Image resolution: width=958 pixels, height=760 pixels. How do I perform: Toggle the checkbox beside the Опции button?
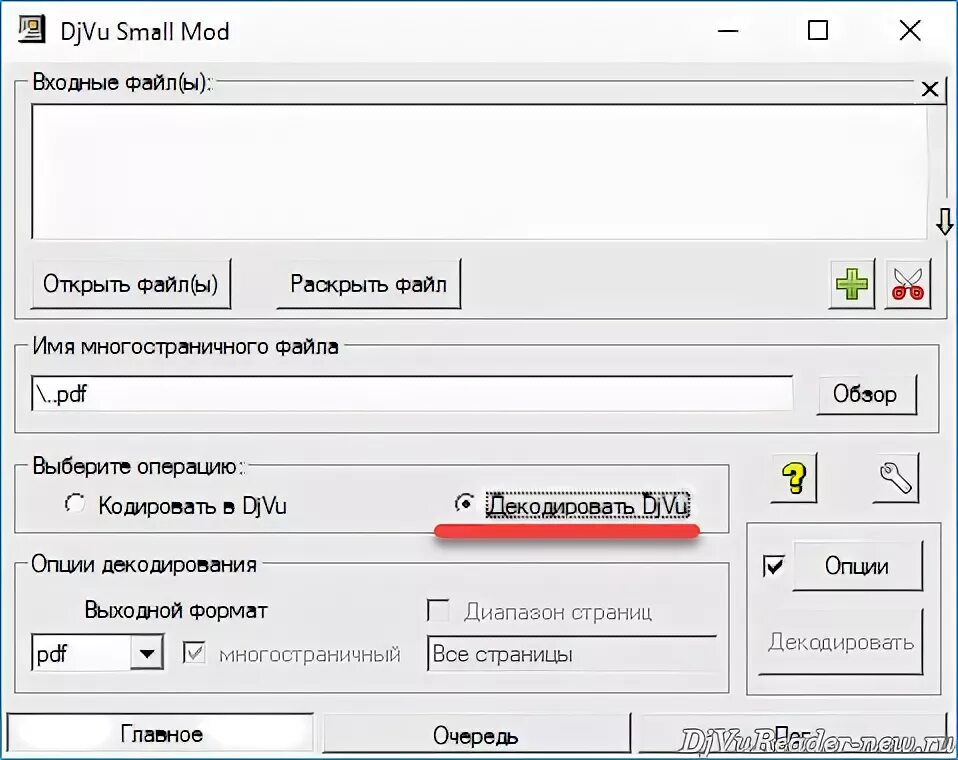(773, 566)
